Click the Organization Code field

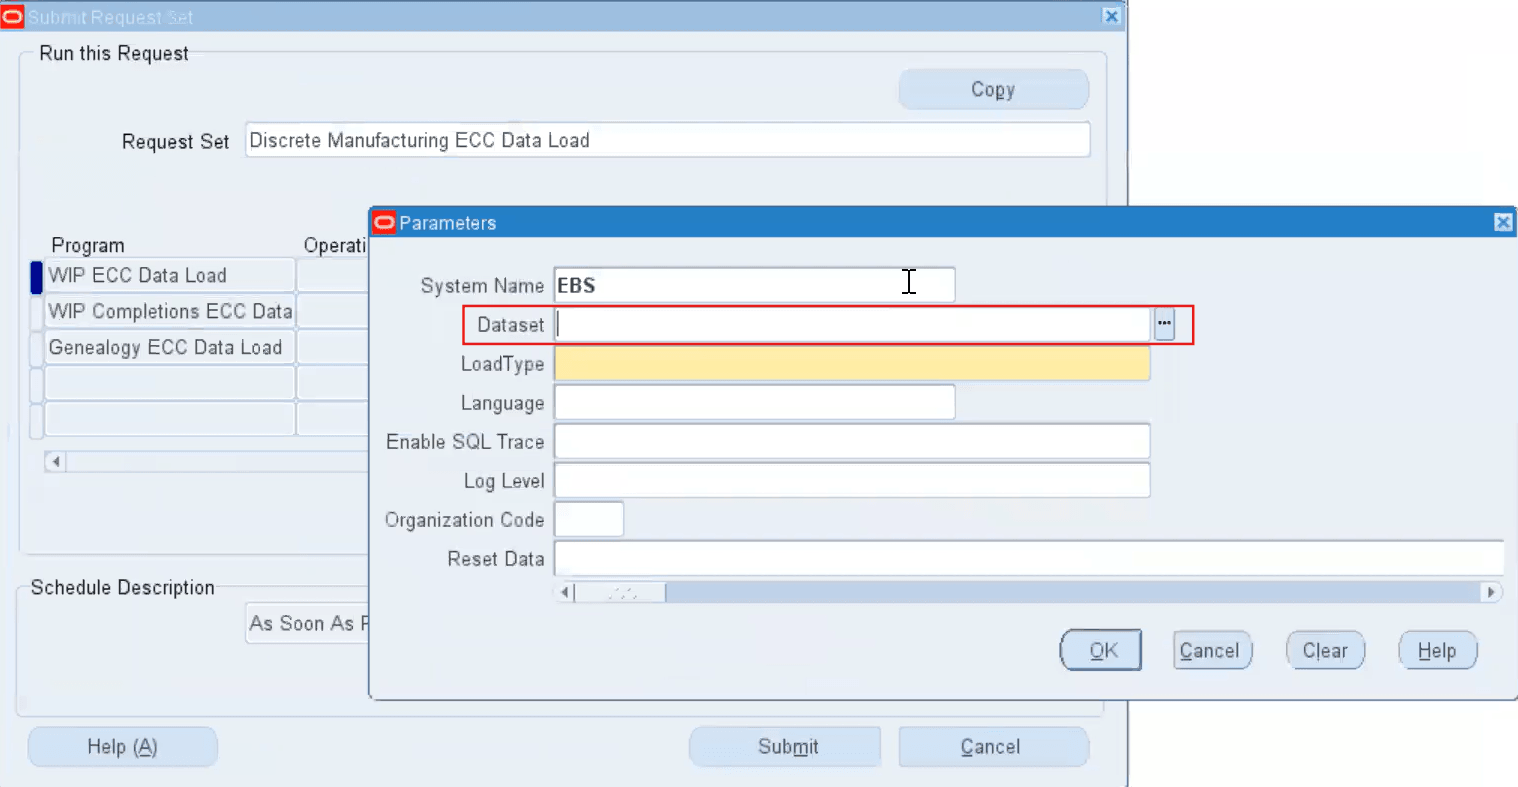point(589,519)
